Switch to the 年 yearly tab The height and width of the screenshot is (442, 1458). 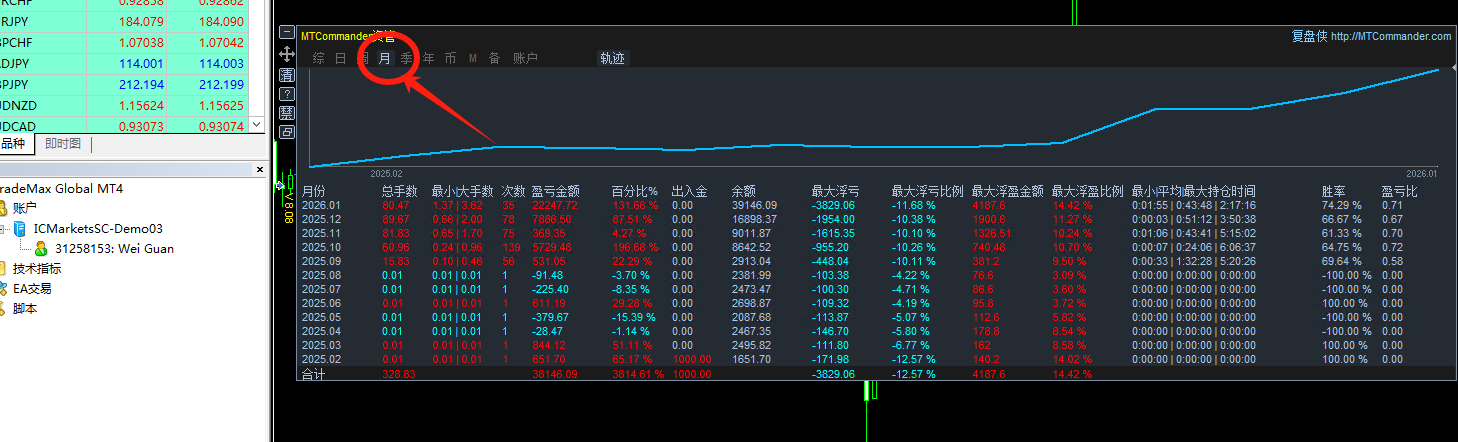tap(429, 58)
